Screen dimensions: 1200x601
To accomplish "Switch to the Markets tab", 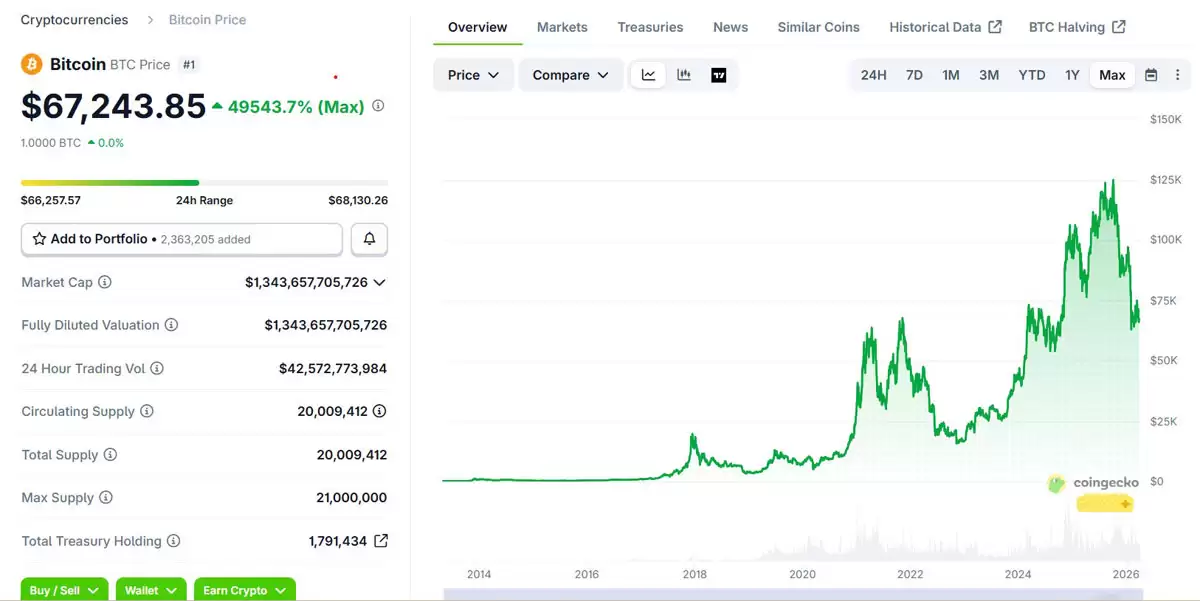I will [562, 27].
